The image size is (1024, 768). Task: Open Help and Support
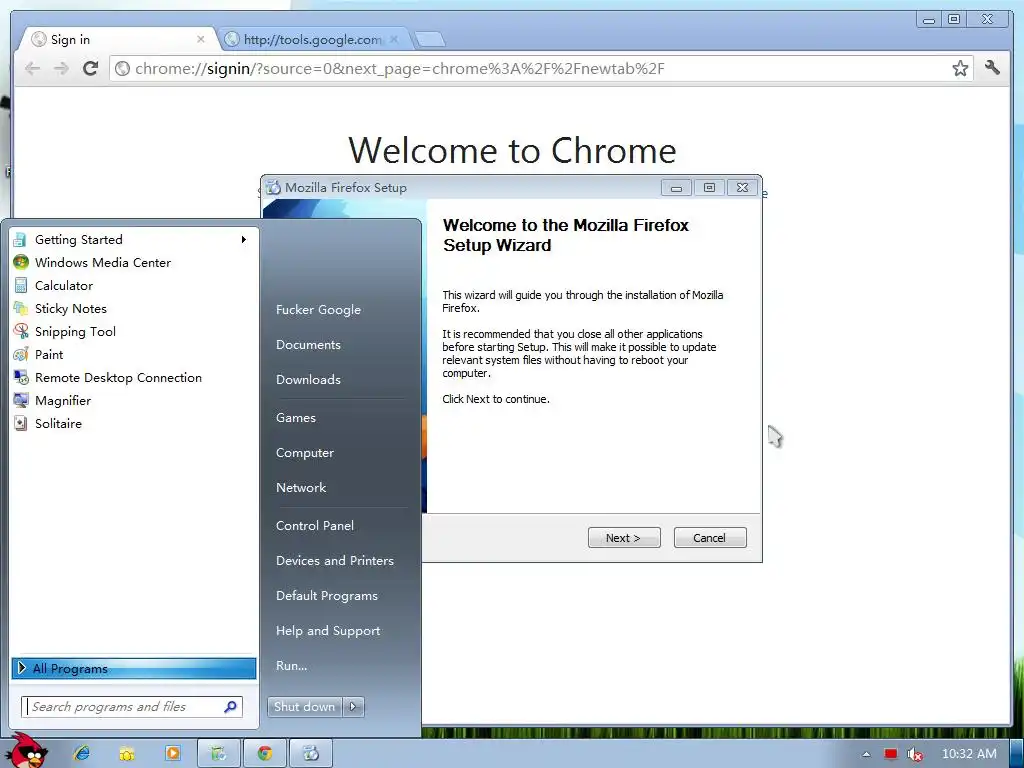(328, 631)
